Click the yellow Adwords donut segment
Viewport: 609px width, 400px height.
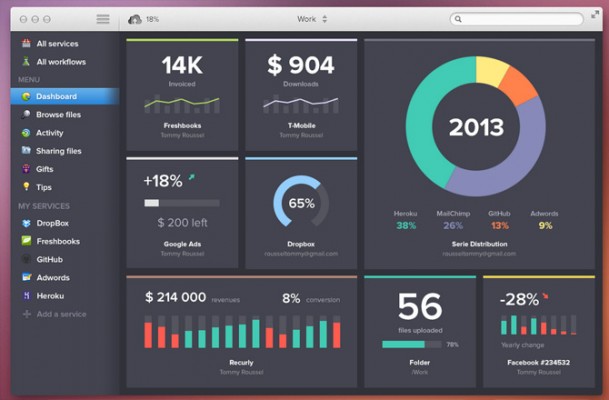pos(490,71)
